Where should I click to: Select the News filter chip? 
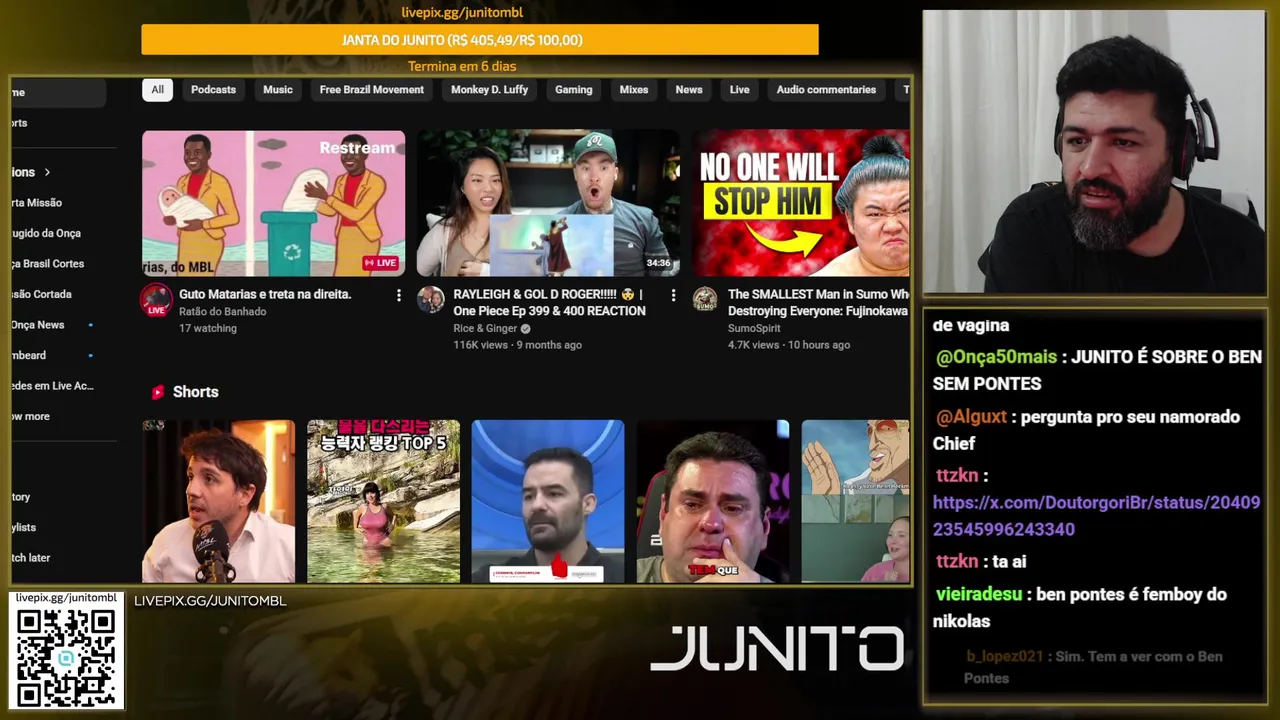(x=689, y=90)
